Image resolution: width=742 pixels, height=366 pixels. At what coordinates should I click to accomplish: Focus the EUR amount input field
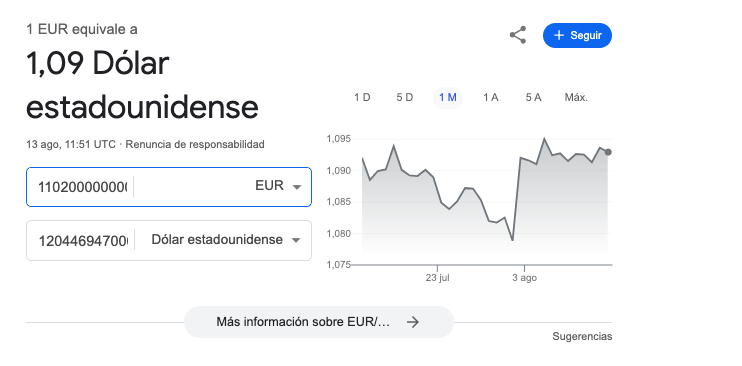point(83,187)
